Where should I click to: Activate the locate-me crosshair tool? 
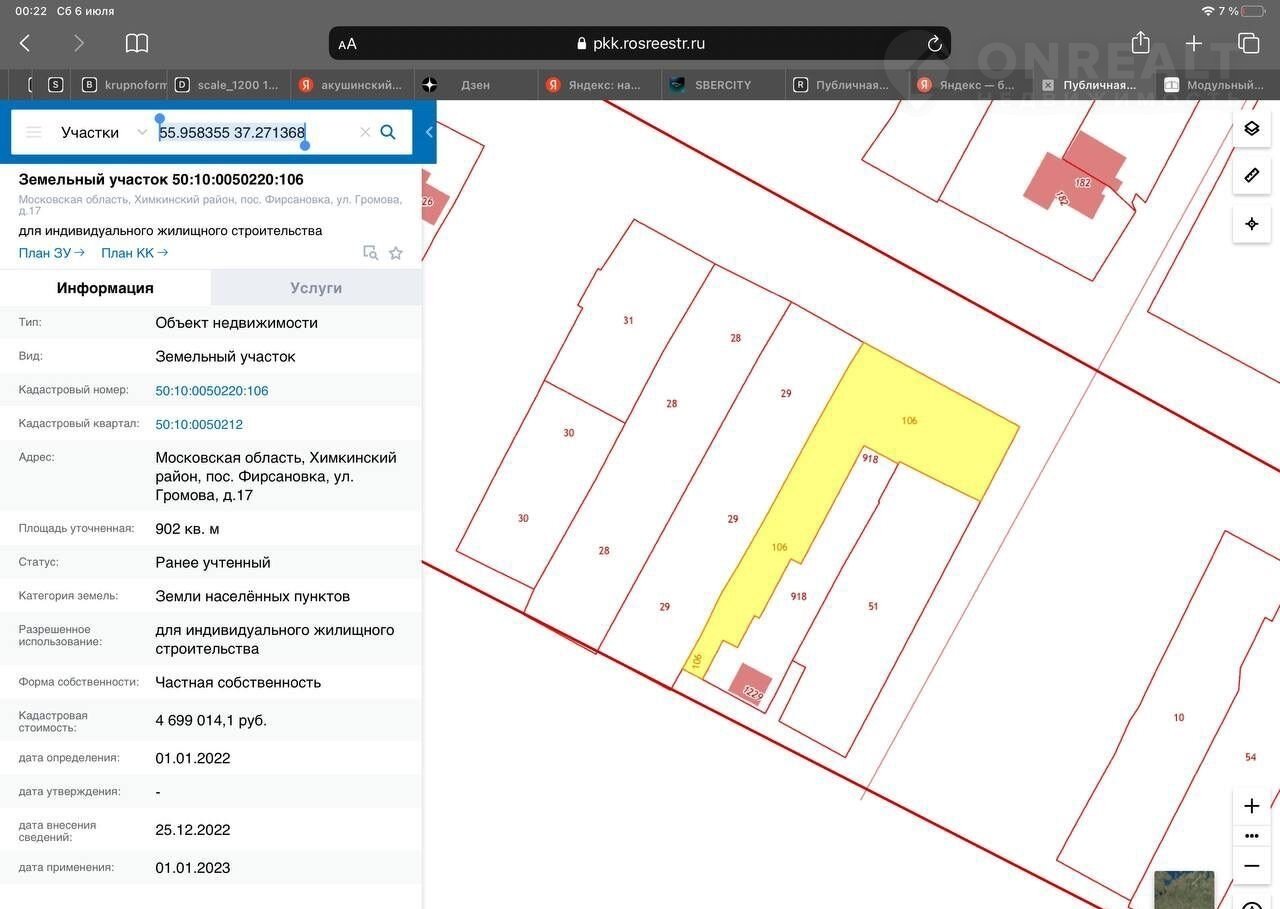(x=1251, y=224)
